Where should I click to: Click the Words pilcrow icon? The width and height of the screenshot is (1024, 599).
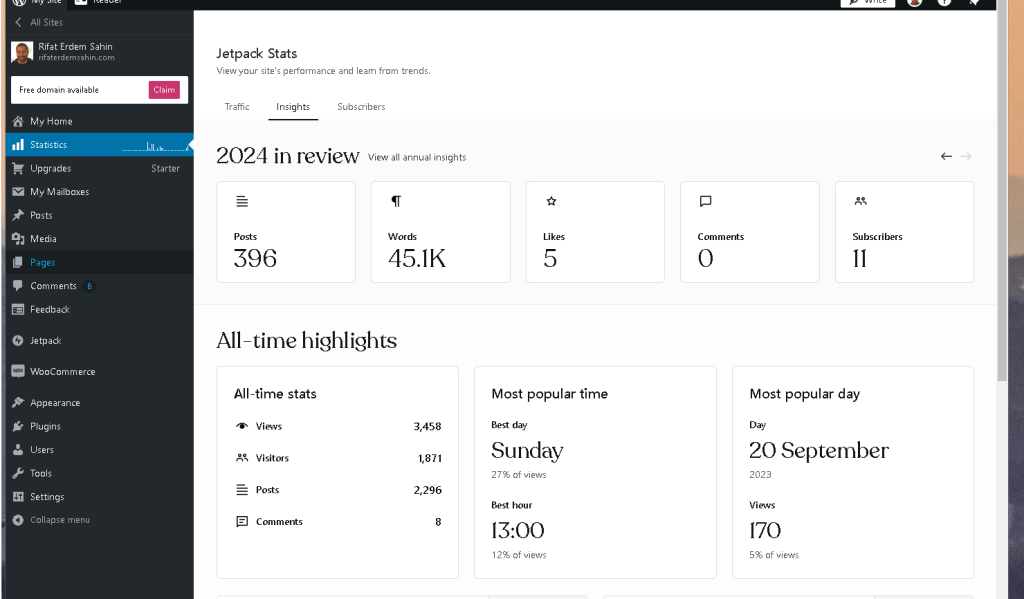(x=396, y=201)
